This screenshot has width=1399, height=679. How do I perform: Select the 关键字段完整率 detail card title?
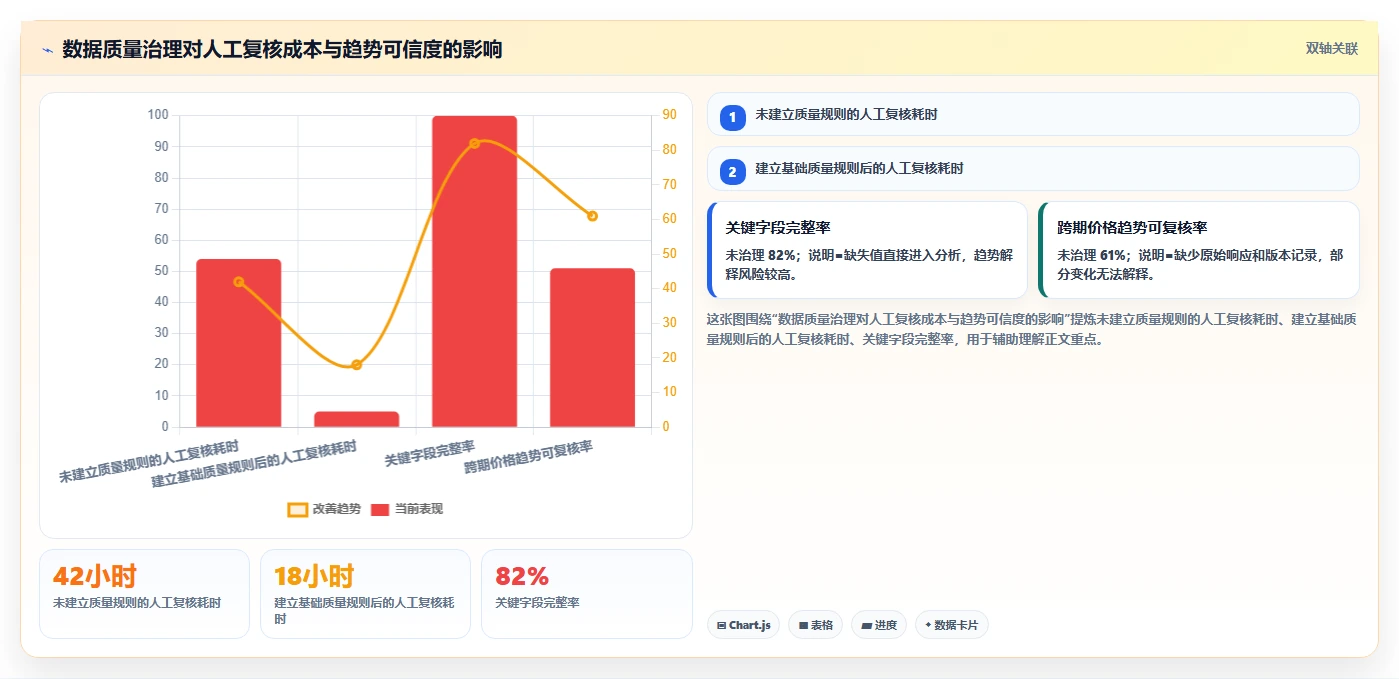[x=778, y=228]
